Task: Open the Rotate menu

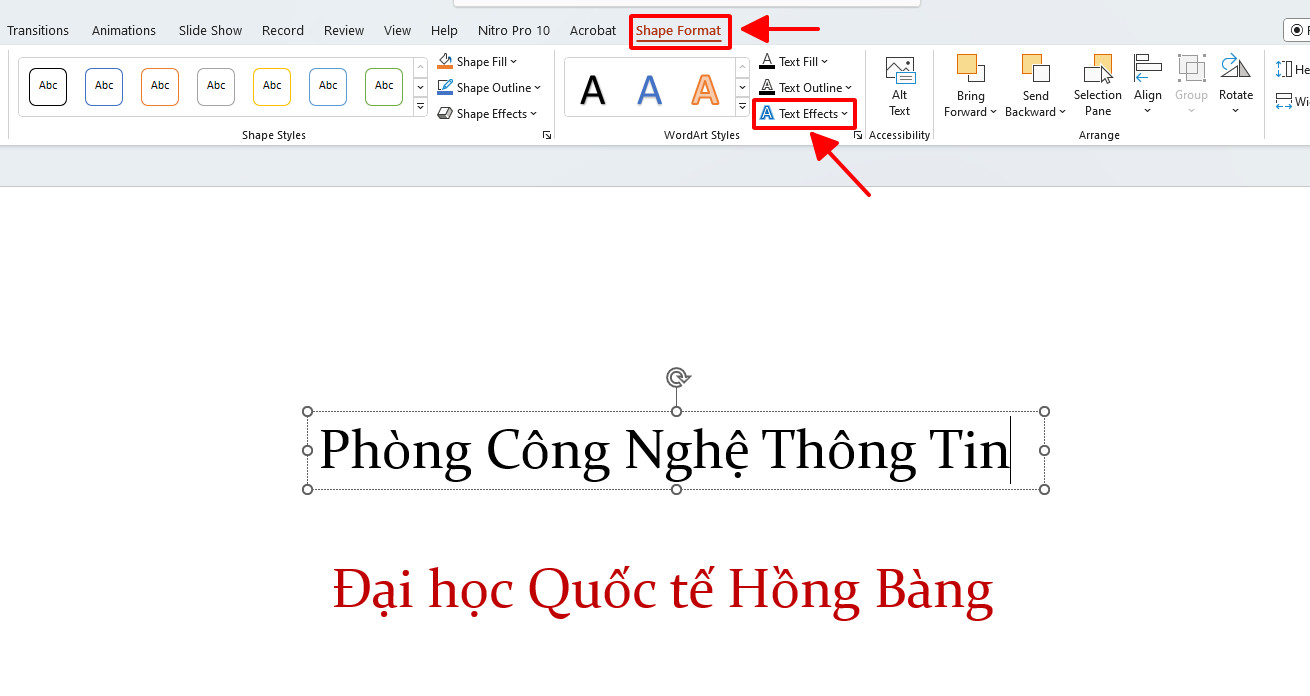Action: [x=1236, y=86]
